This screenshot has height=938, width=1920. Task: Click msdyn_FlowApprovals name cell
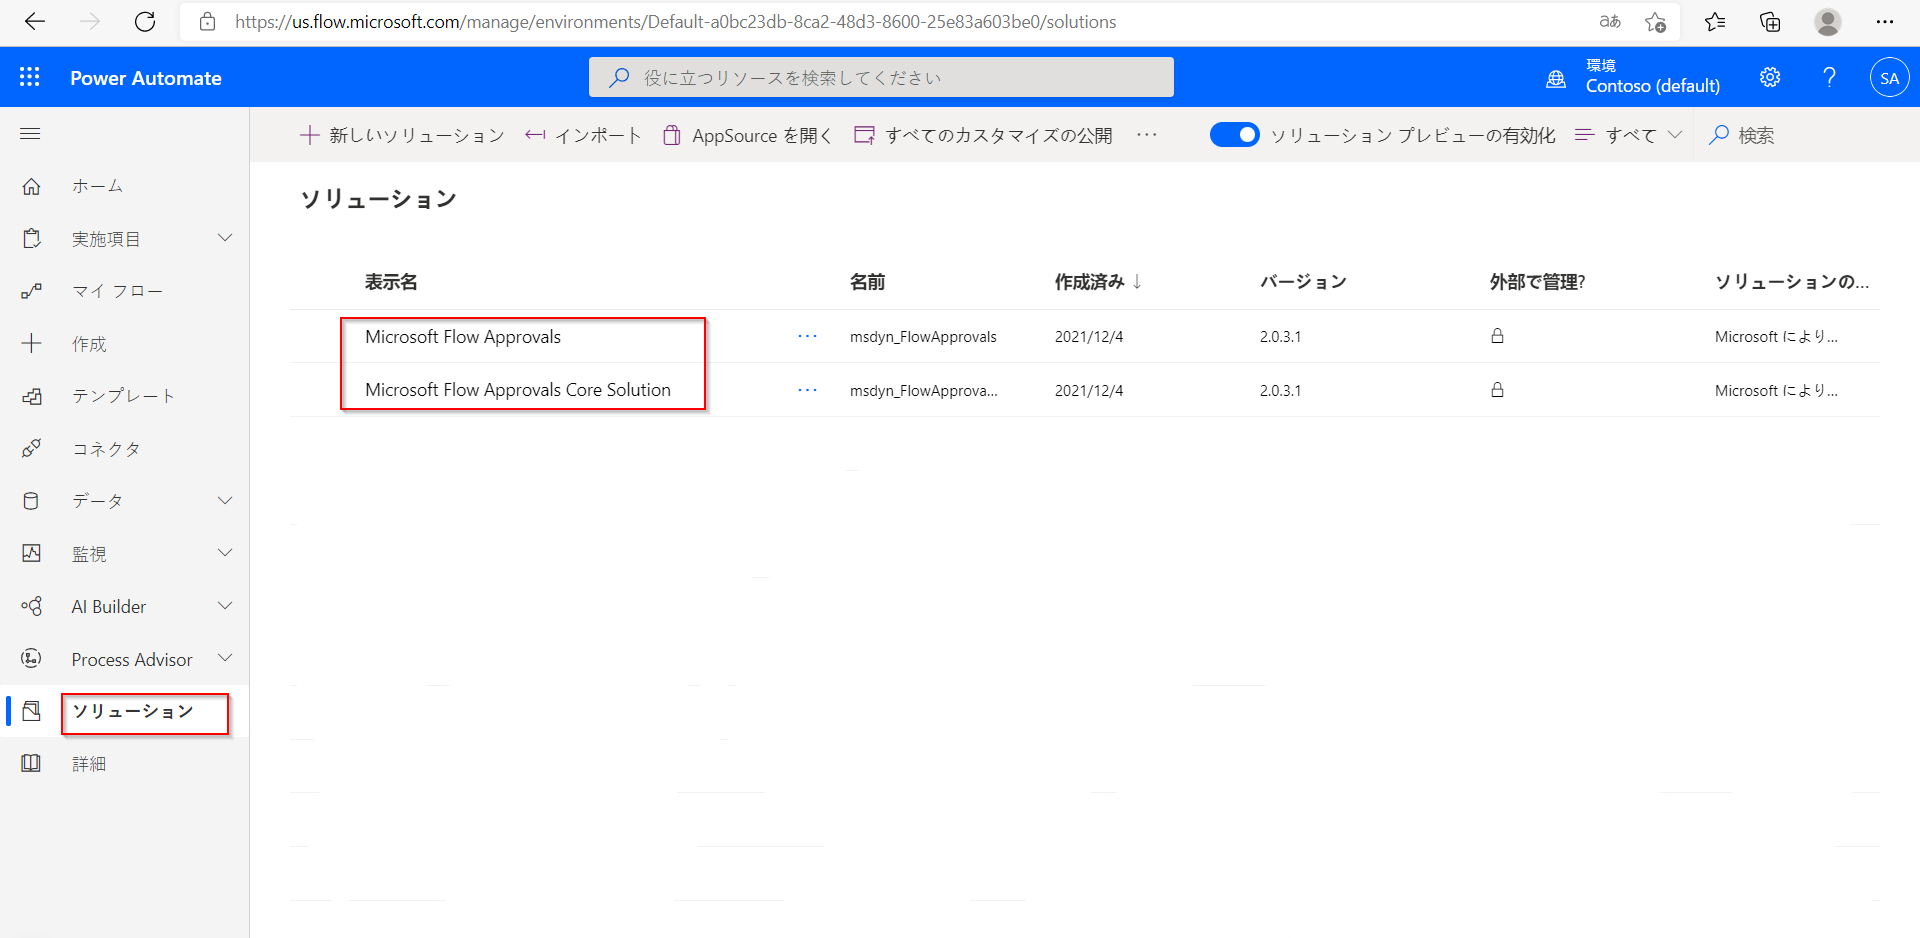pyautogui.click(x=923, y=337)
